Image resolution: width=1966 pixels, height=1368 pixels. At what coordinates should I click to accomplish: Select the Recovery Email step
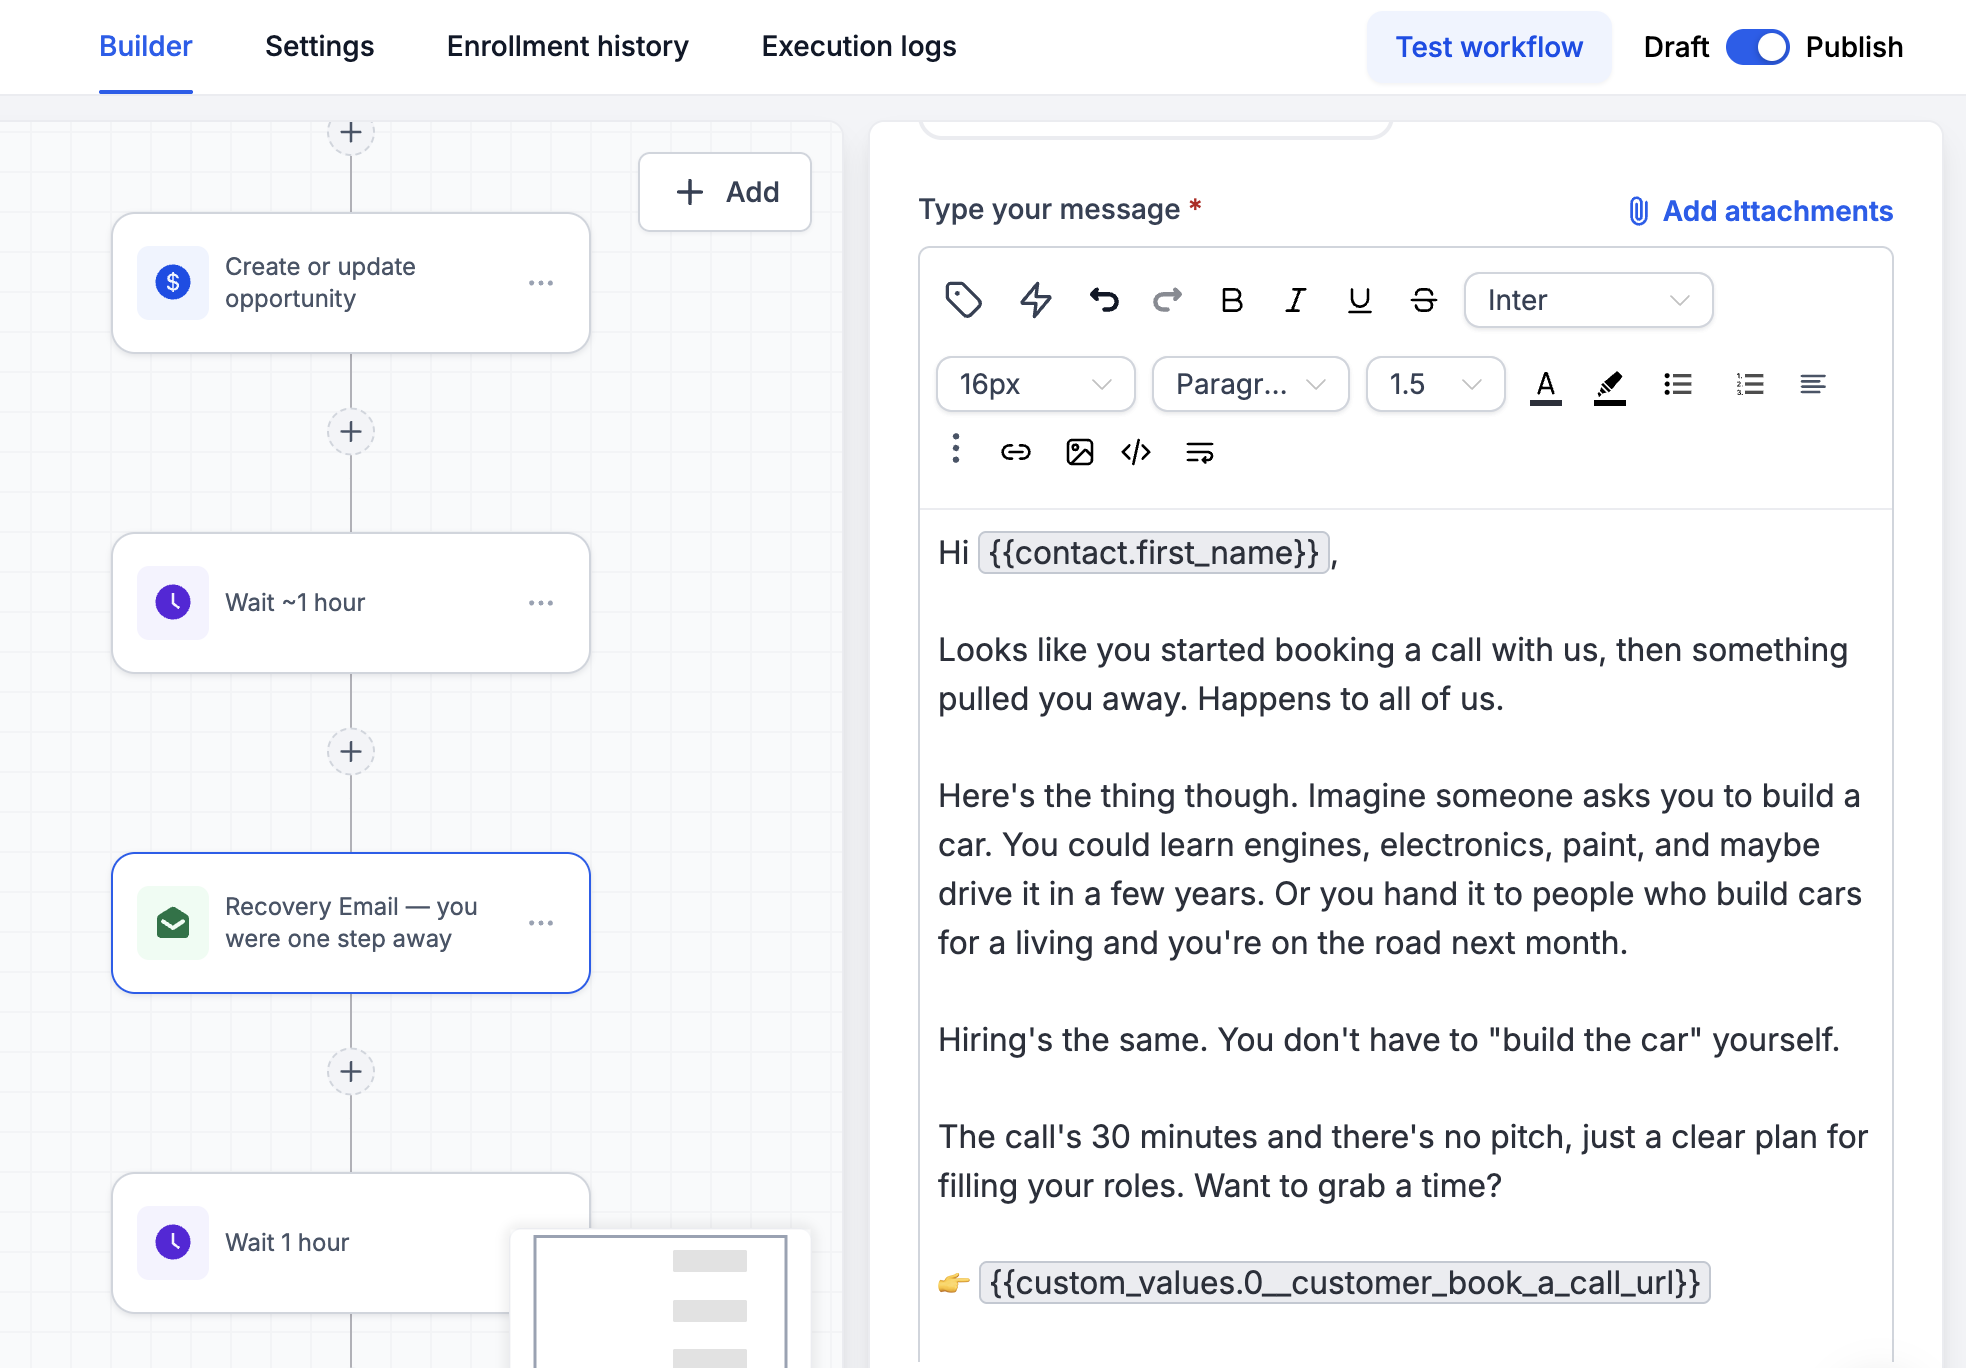tap(351, 923)
